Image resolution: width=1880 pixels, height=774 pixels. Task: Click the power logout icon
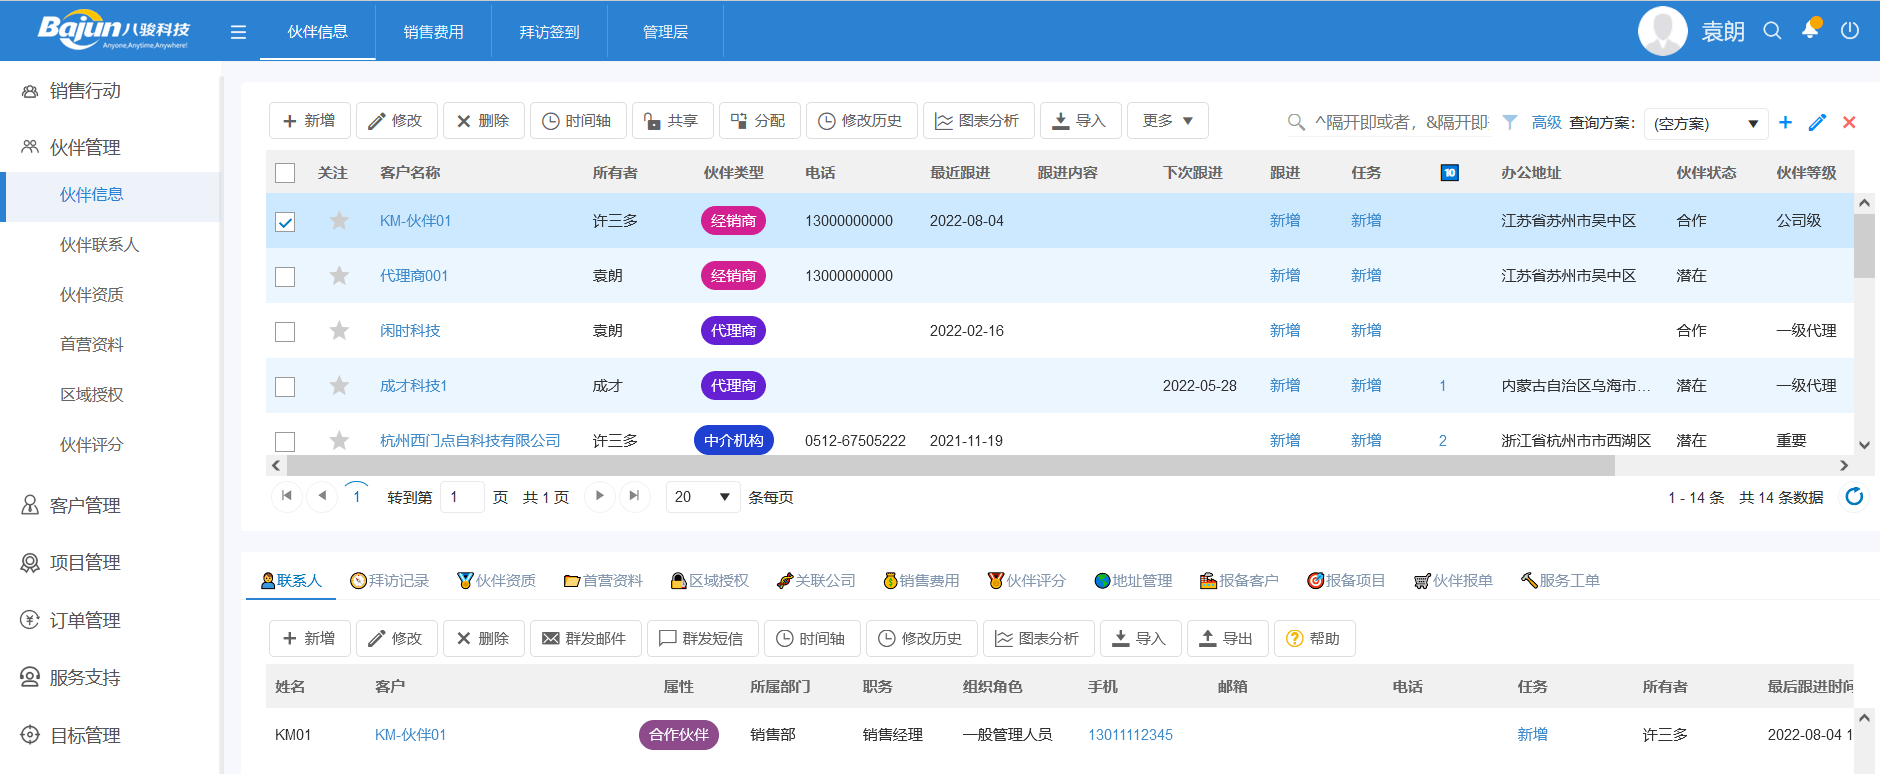[1850, 31]
